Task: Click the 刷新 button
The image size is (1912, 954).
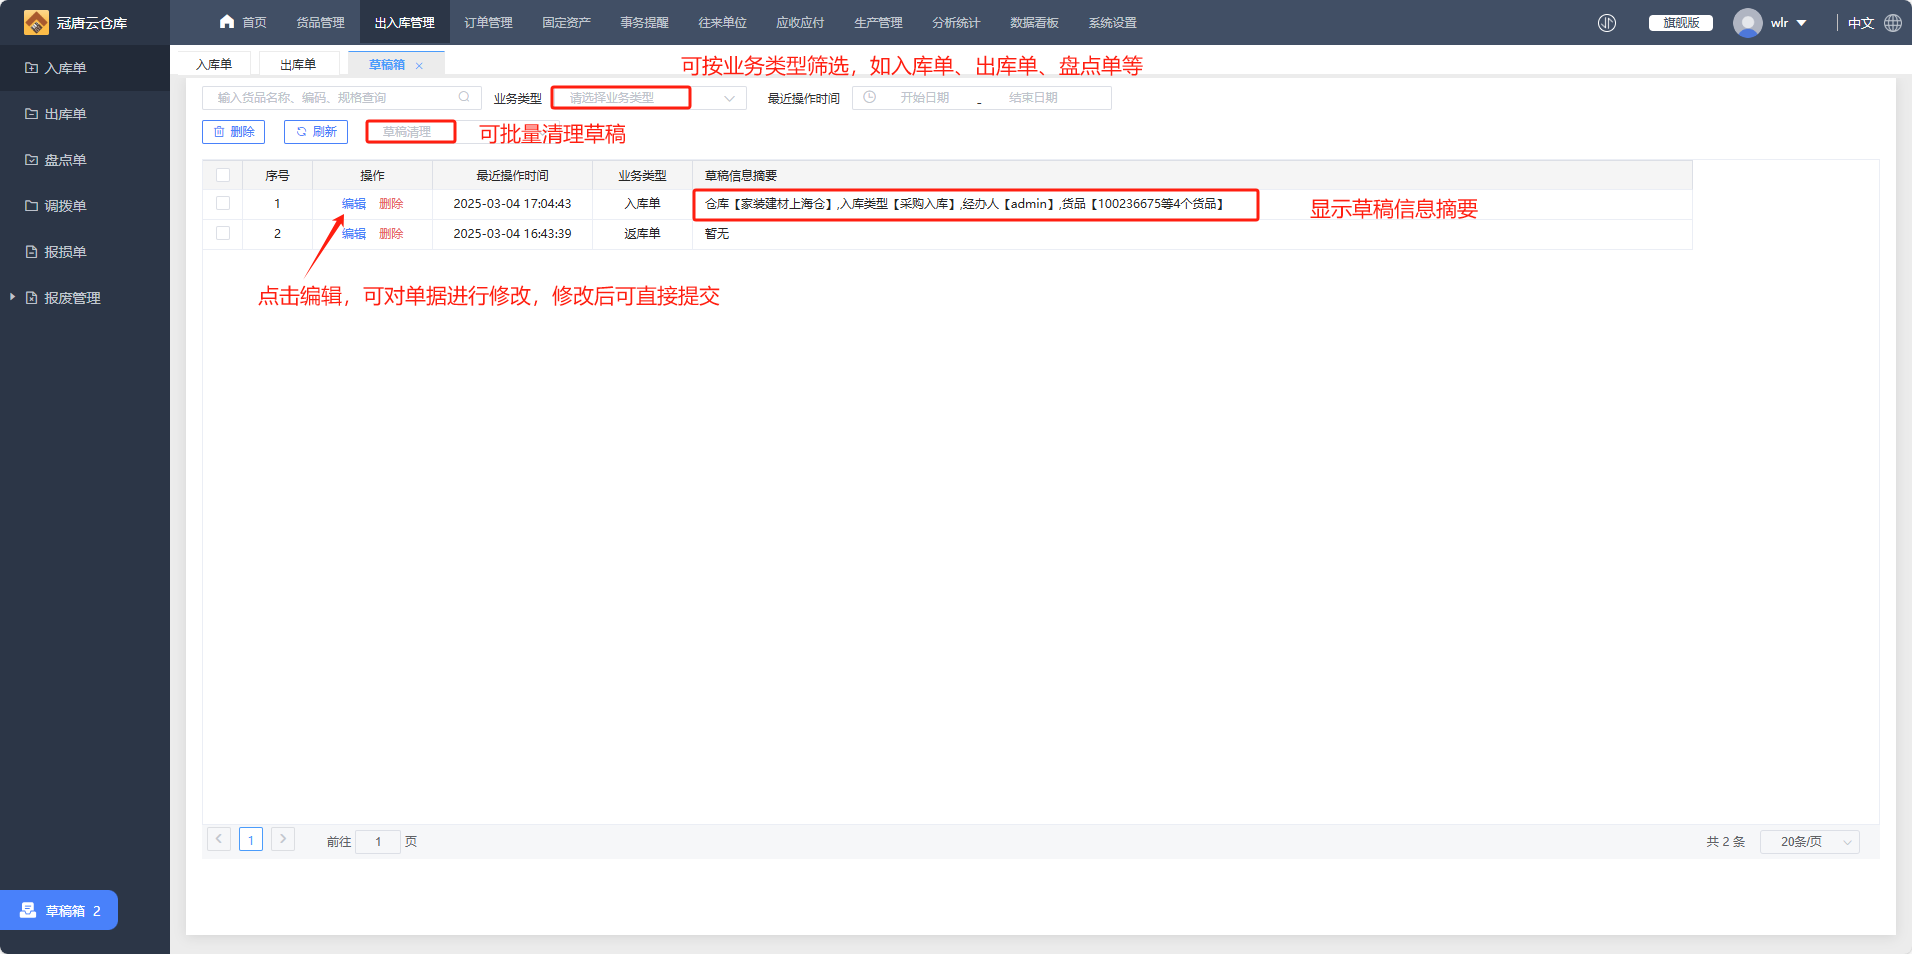Action: click(x=316, y=132)
